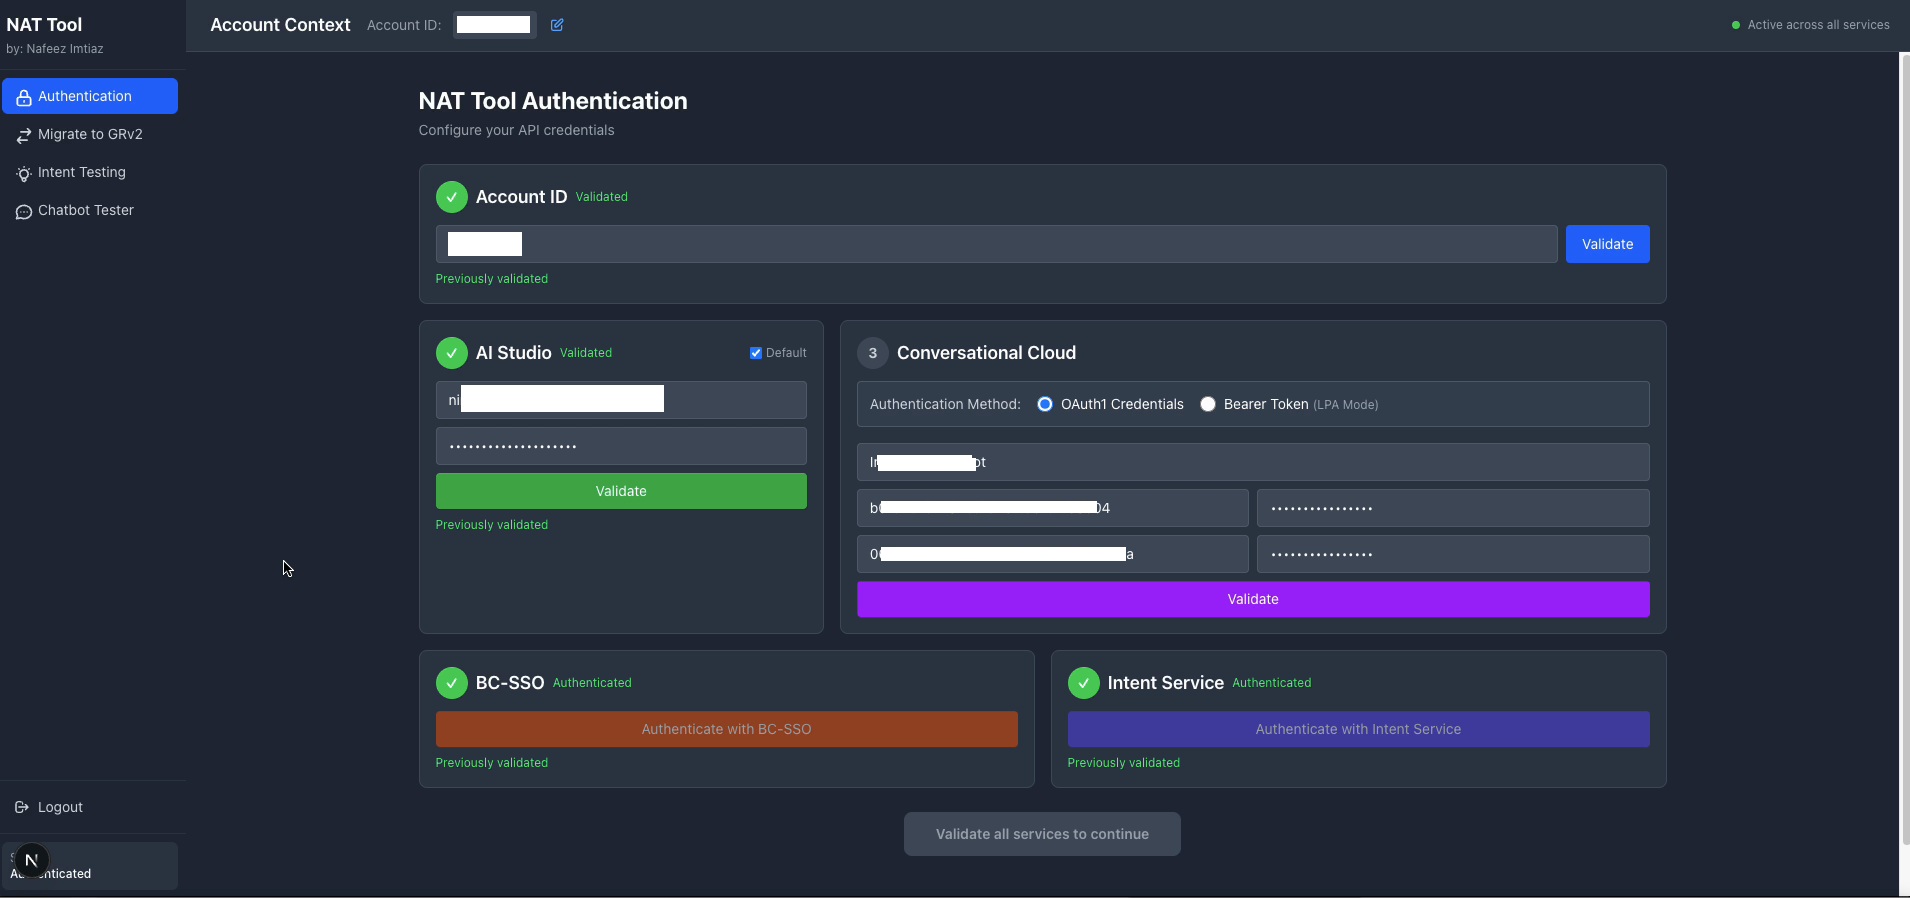
Task: Click the Conversational Cloud heading
Action: pos(987,353)
